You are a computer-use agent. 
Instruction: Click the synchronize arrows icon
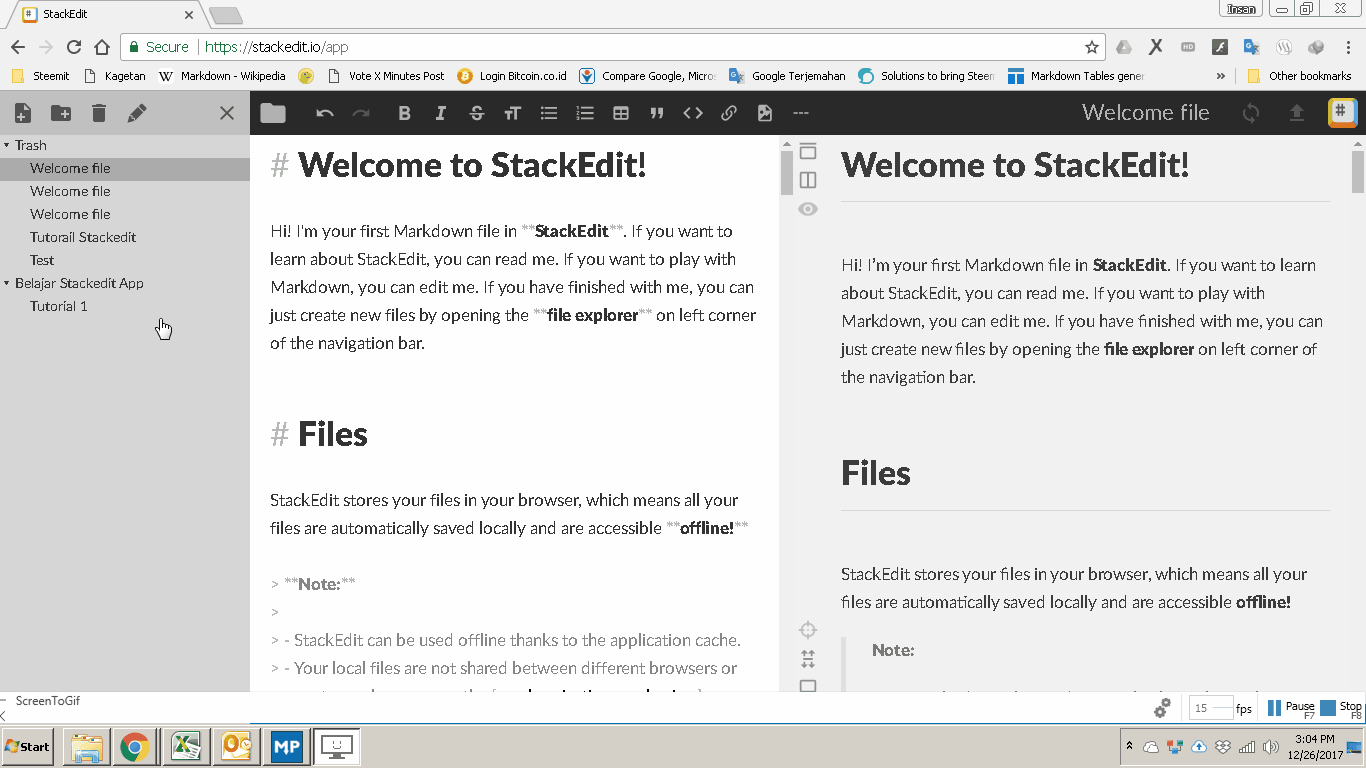pyautogui.click(x=1251, y=113)
